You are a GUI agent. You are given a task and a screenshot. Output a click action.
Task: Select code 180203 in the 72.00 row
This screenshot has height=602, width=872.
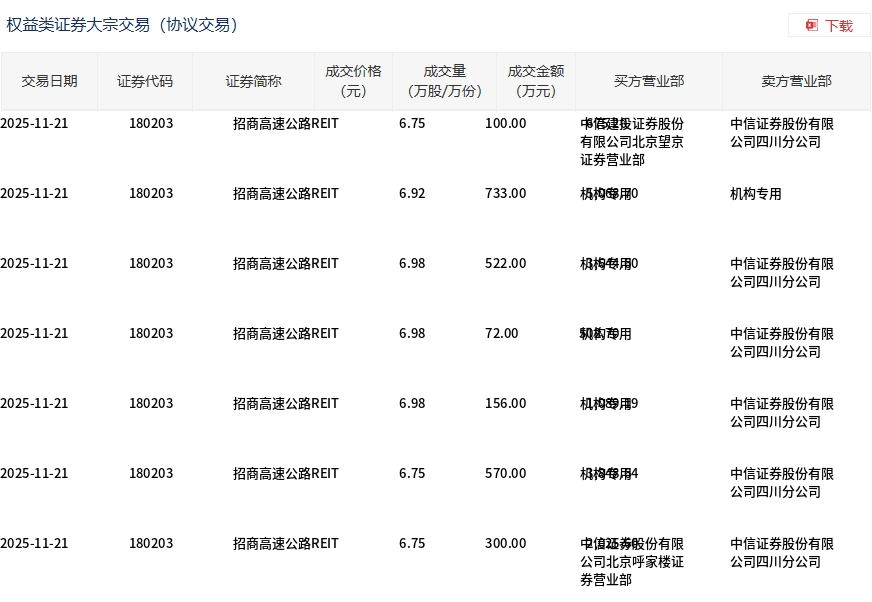[x=151, y=334]
